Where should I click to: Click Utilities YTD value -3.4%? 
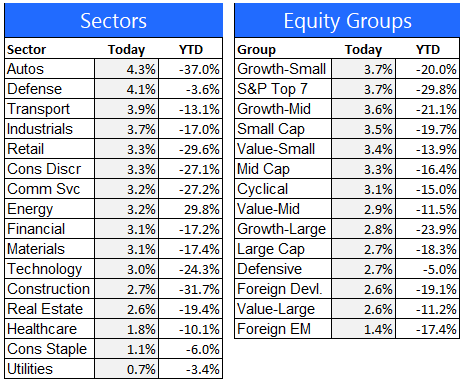tap(191, 369)
